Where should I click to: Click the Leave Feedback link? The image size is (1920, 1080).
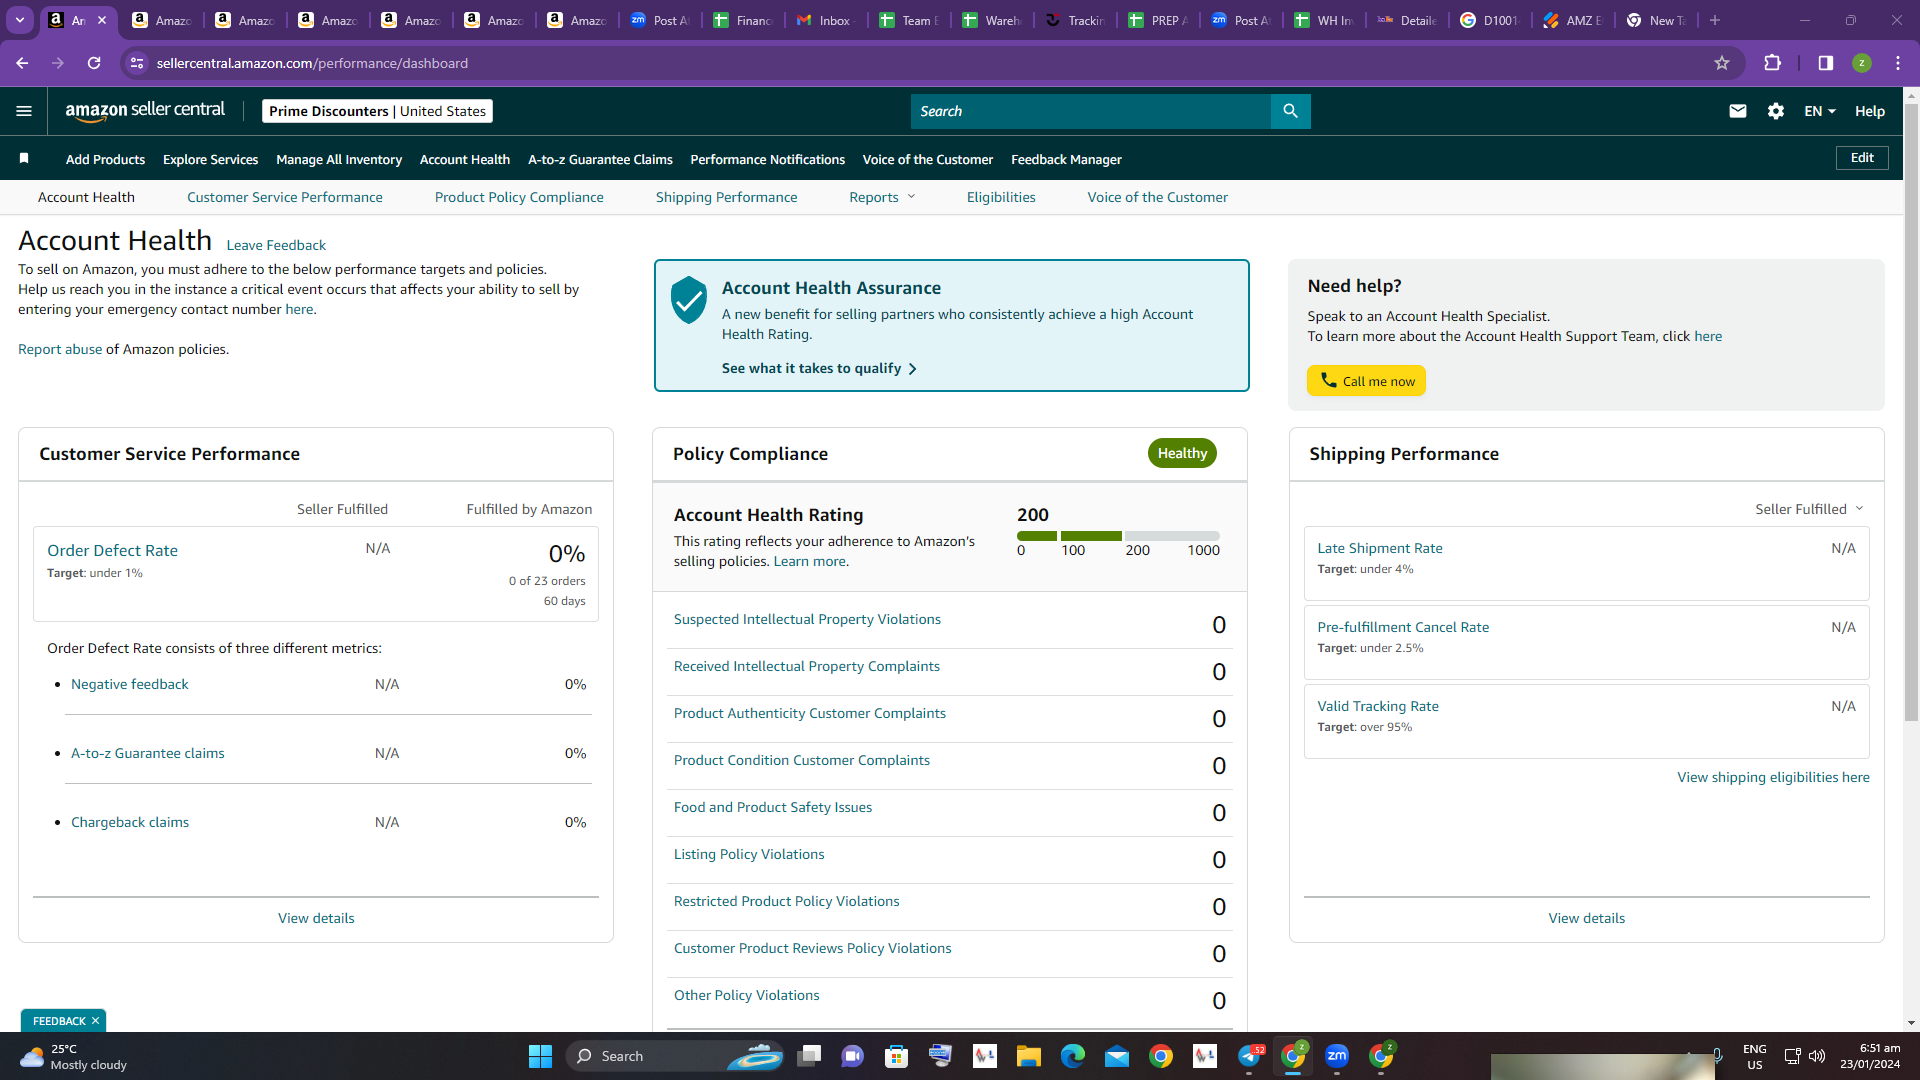[x=276, y=245]
